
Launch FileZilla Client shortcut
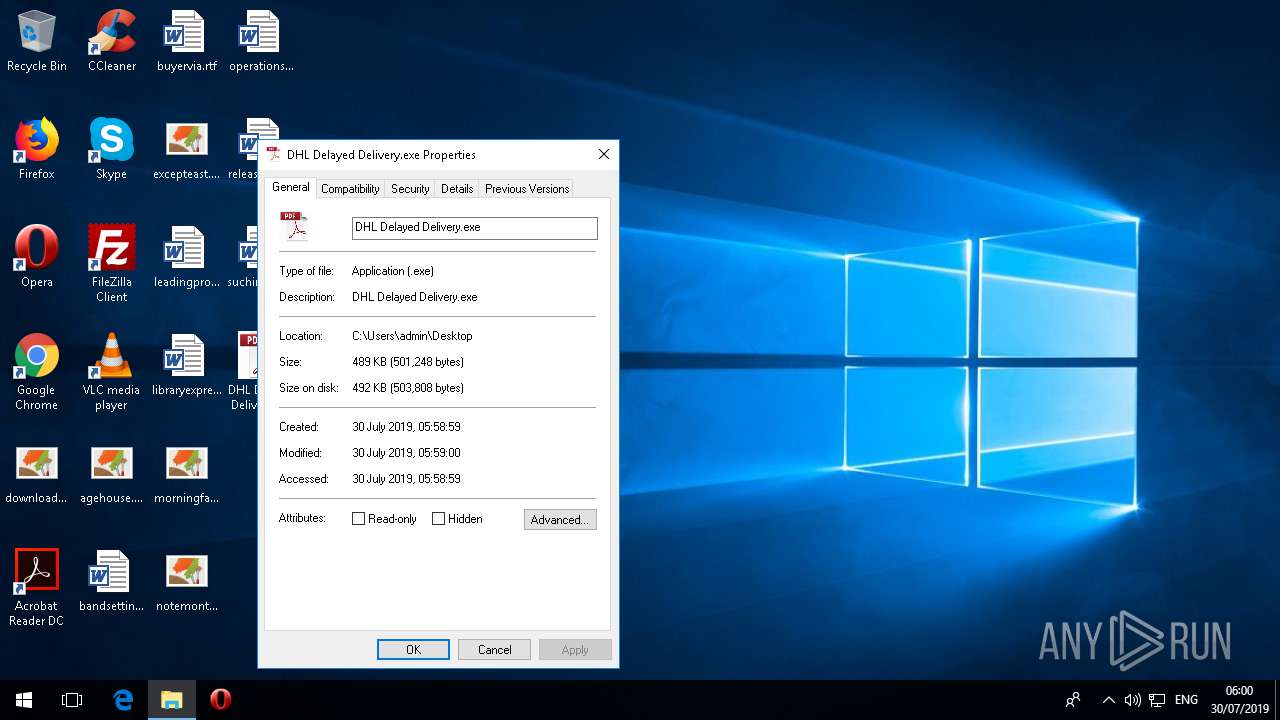pyautogui.click(x=112, y=264)
